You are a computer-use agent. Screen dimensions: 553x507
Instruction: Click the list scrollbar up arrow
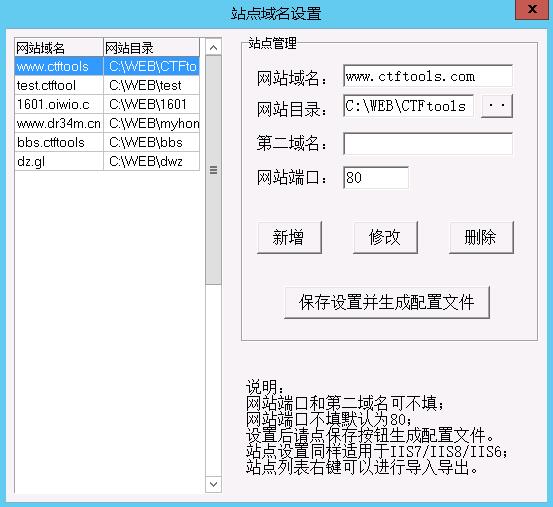(x=213, y=47)
